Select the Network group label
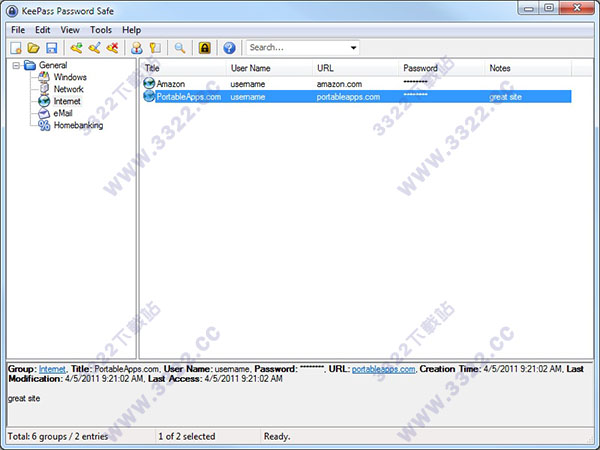This screenshot has width=600, height=450. (x=68, y=89)
